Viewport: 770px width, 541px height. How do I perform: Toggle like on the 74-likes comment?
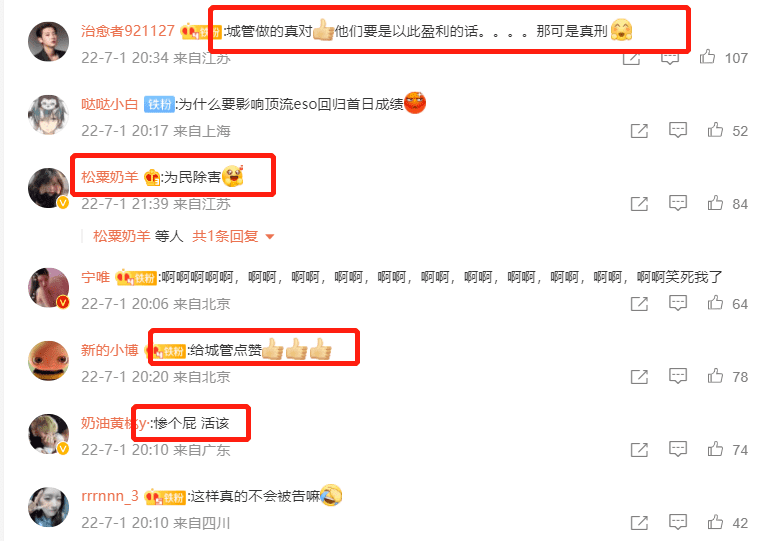coord(715,449)
